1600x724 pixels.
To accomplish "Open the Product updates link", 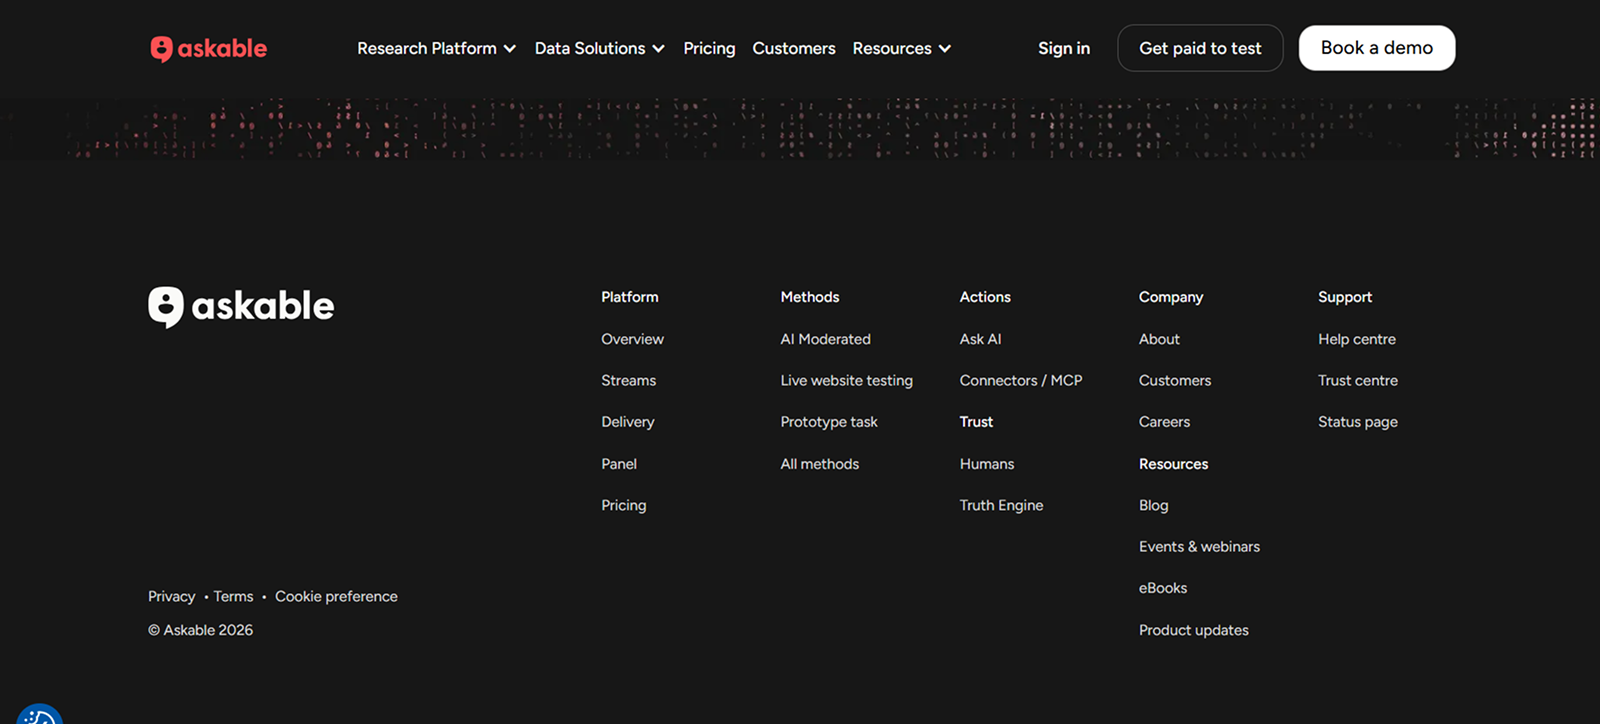I will pos(1193,630).
